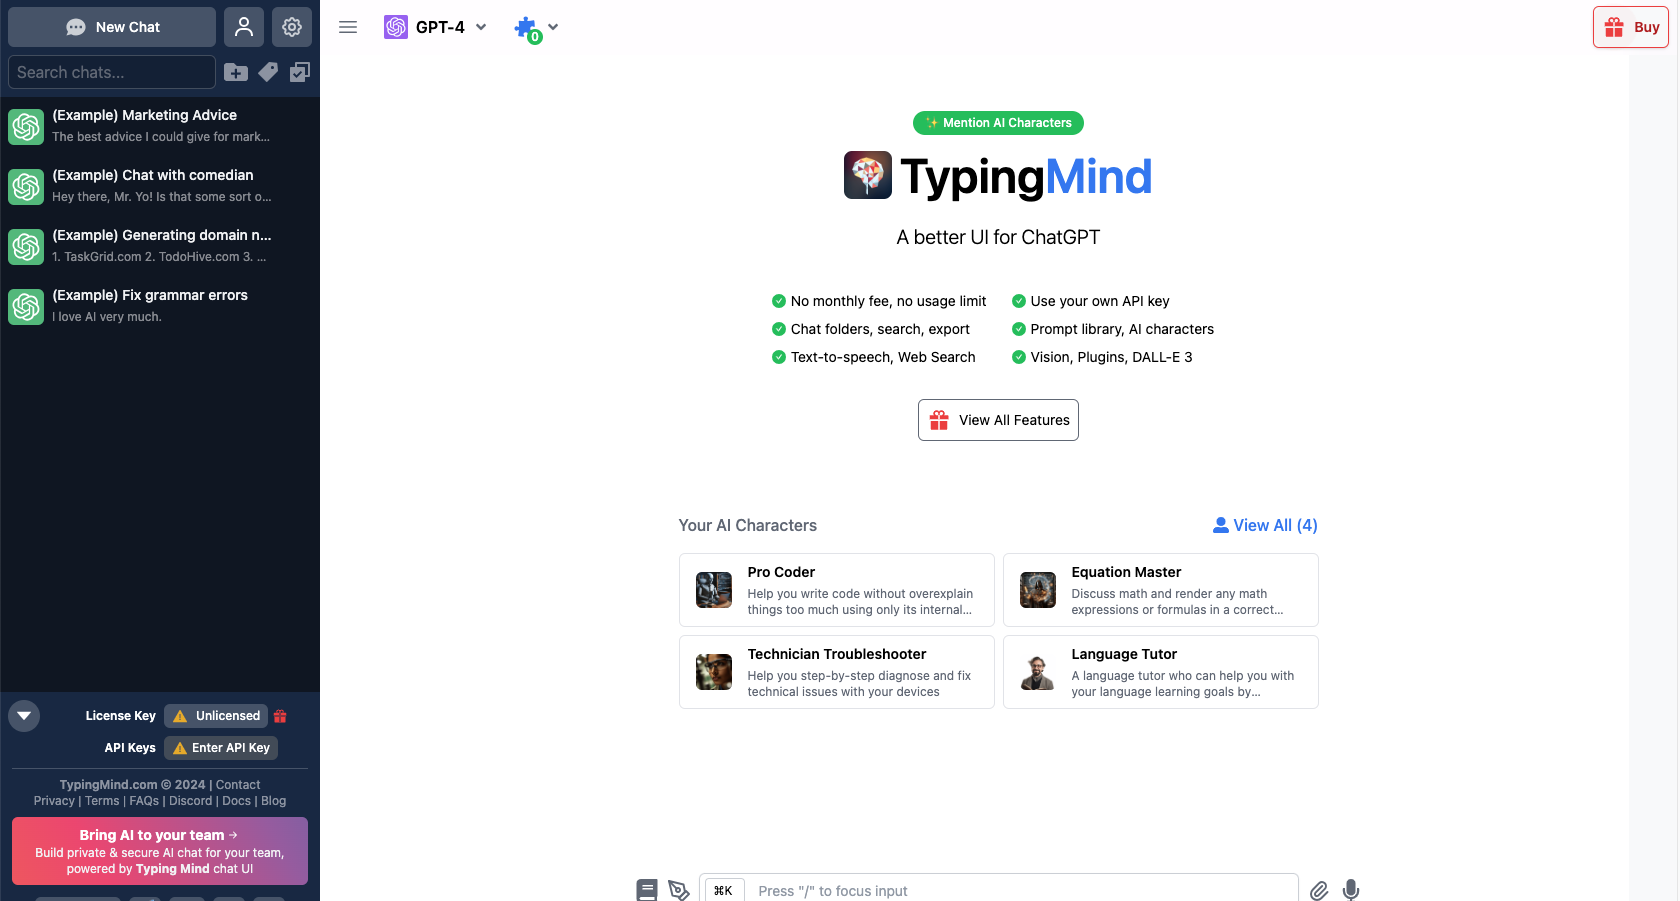Click Language Tutor avatar image

(x=1038, y=672)
